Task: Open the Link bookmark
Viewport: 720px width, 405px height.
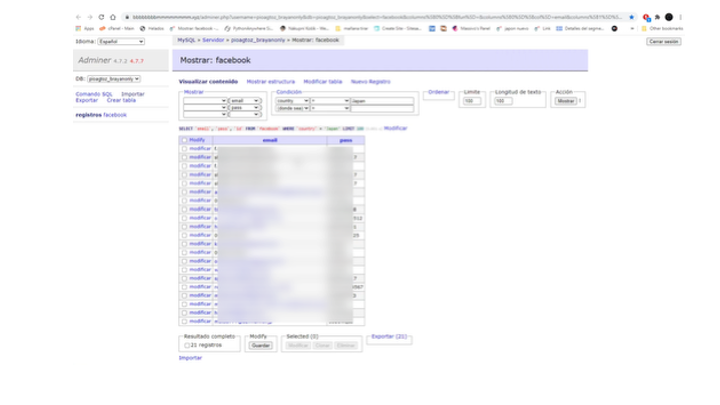Action: pos(543,28)
